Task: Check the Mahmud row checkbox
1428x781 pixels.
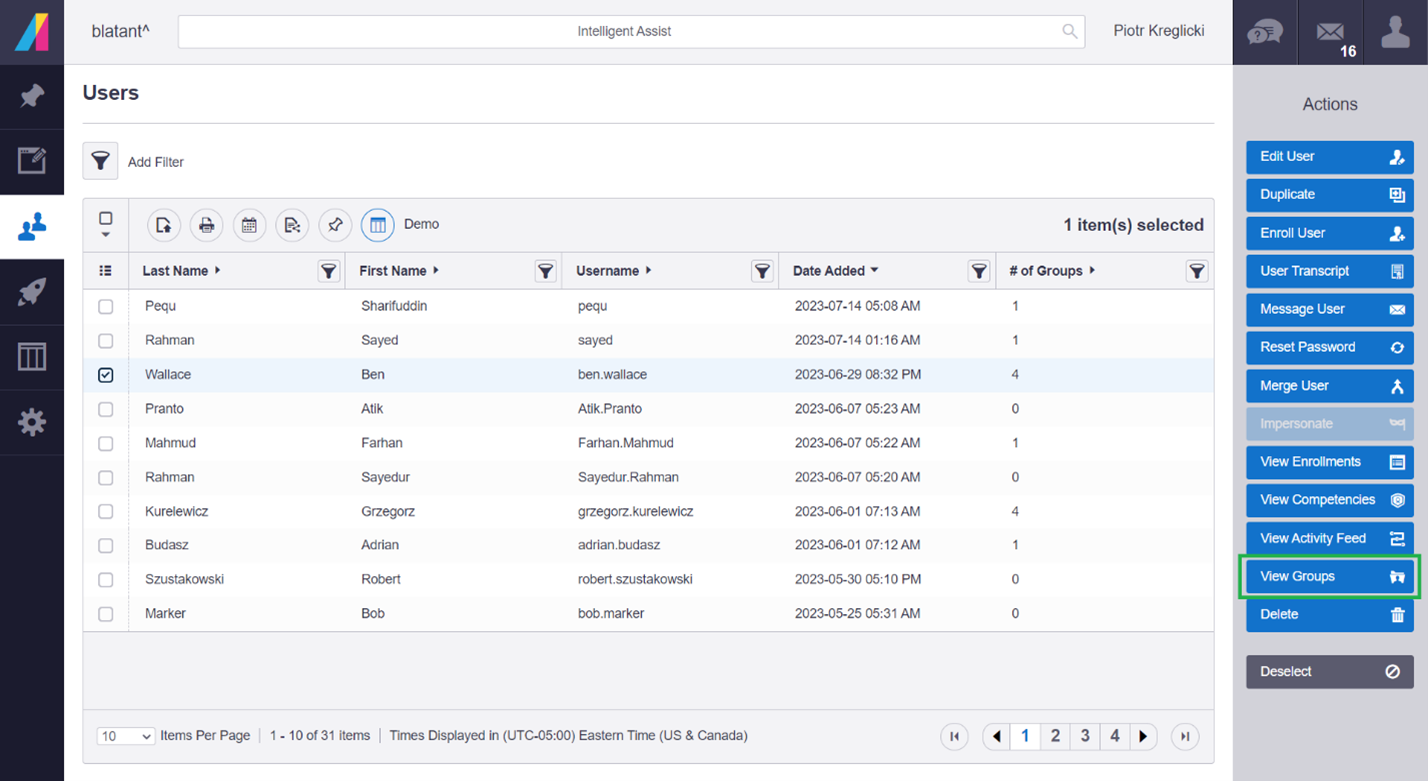Action: (x=106, y=443)
